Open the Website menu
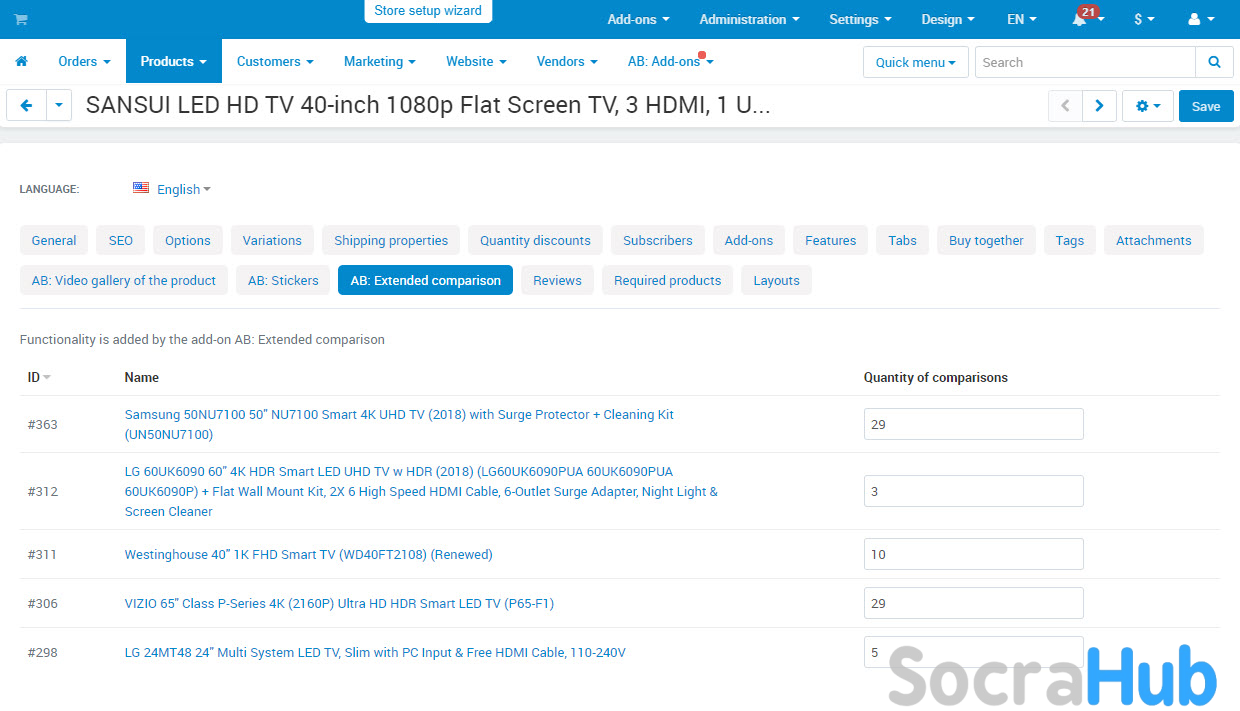The width and height of the screenshot is (1240, 711). pyautogui.click(x=476, y=61)
